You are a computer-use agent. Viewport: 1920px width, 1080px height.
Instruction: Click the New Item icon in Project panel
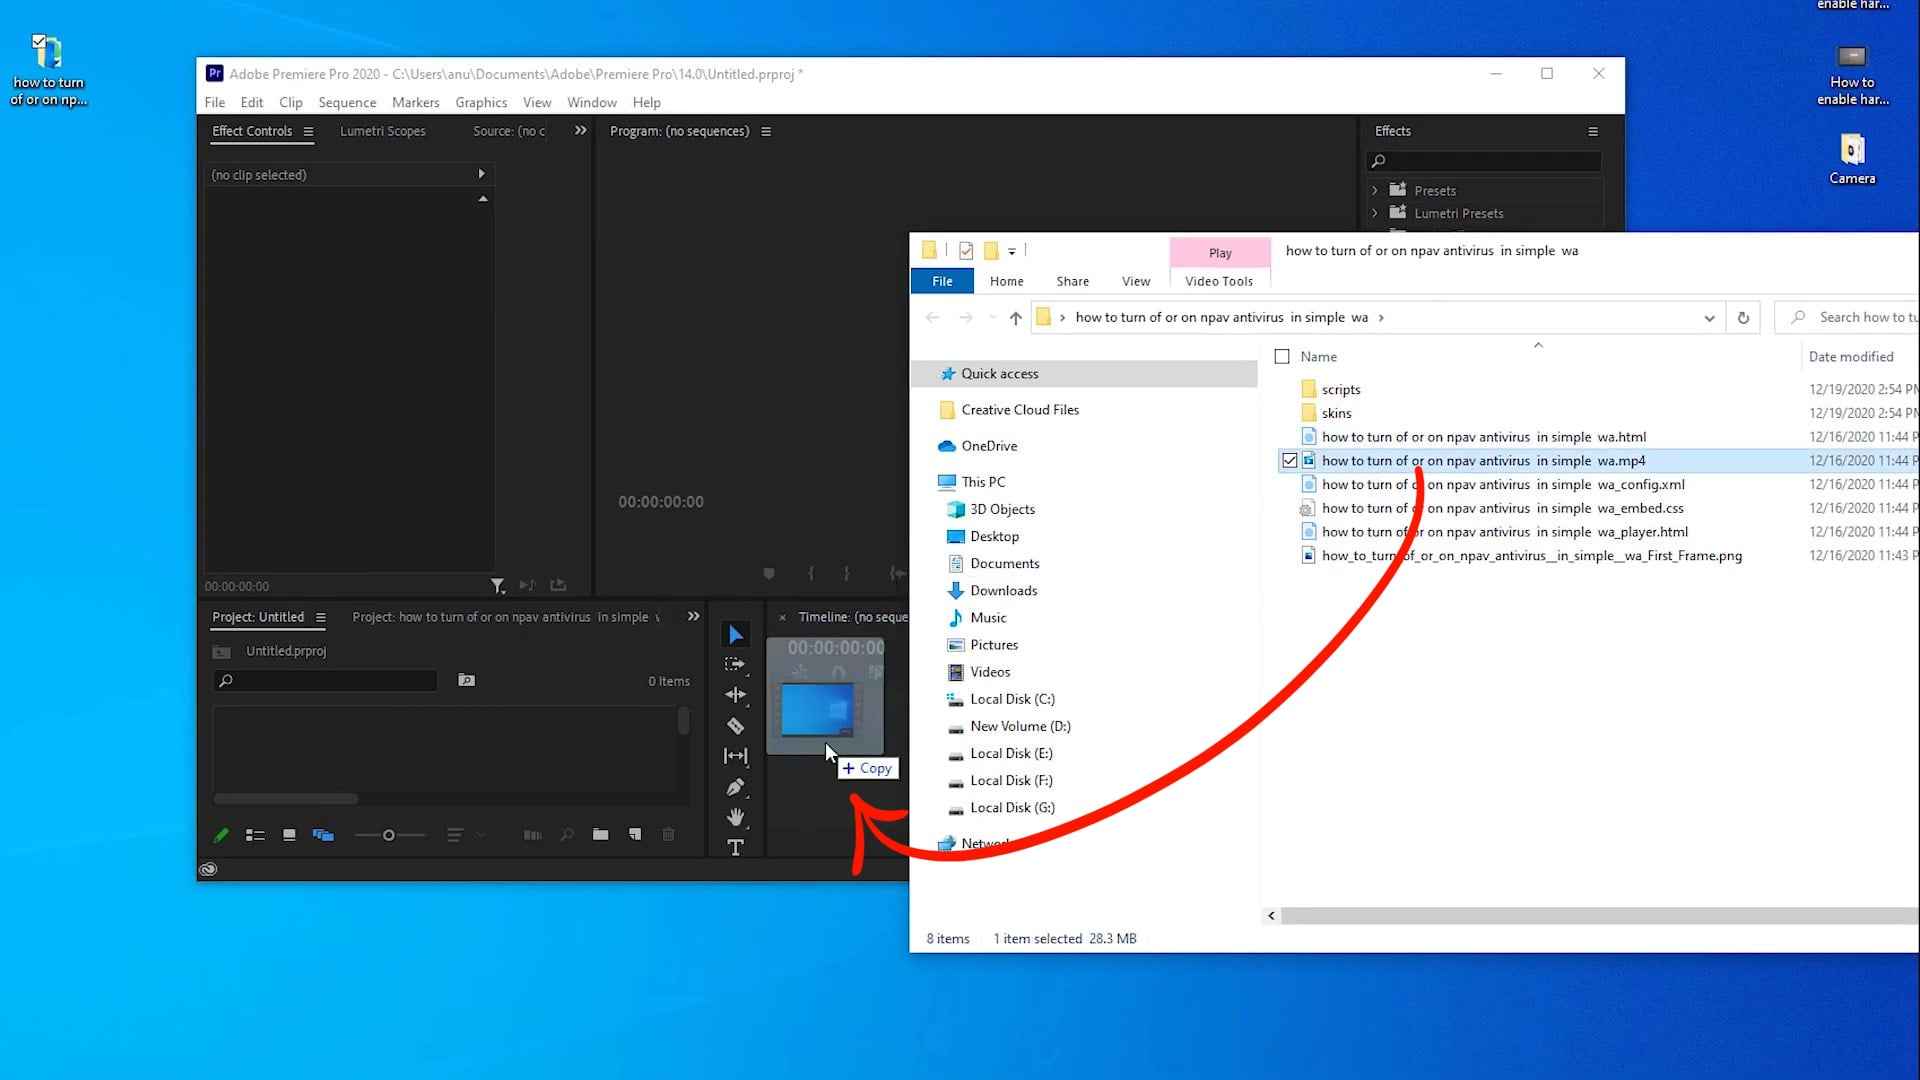click(x=634, y=834)
